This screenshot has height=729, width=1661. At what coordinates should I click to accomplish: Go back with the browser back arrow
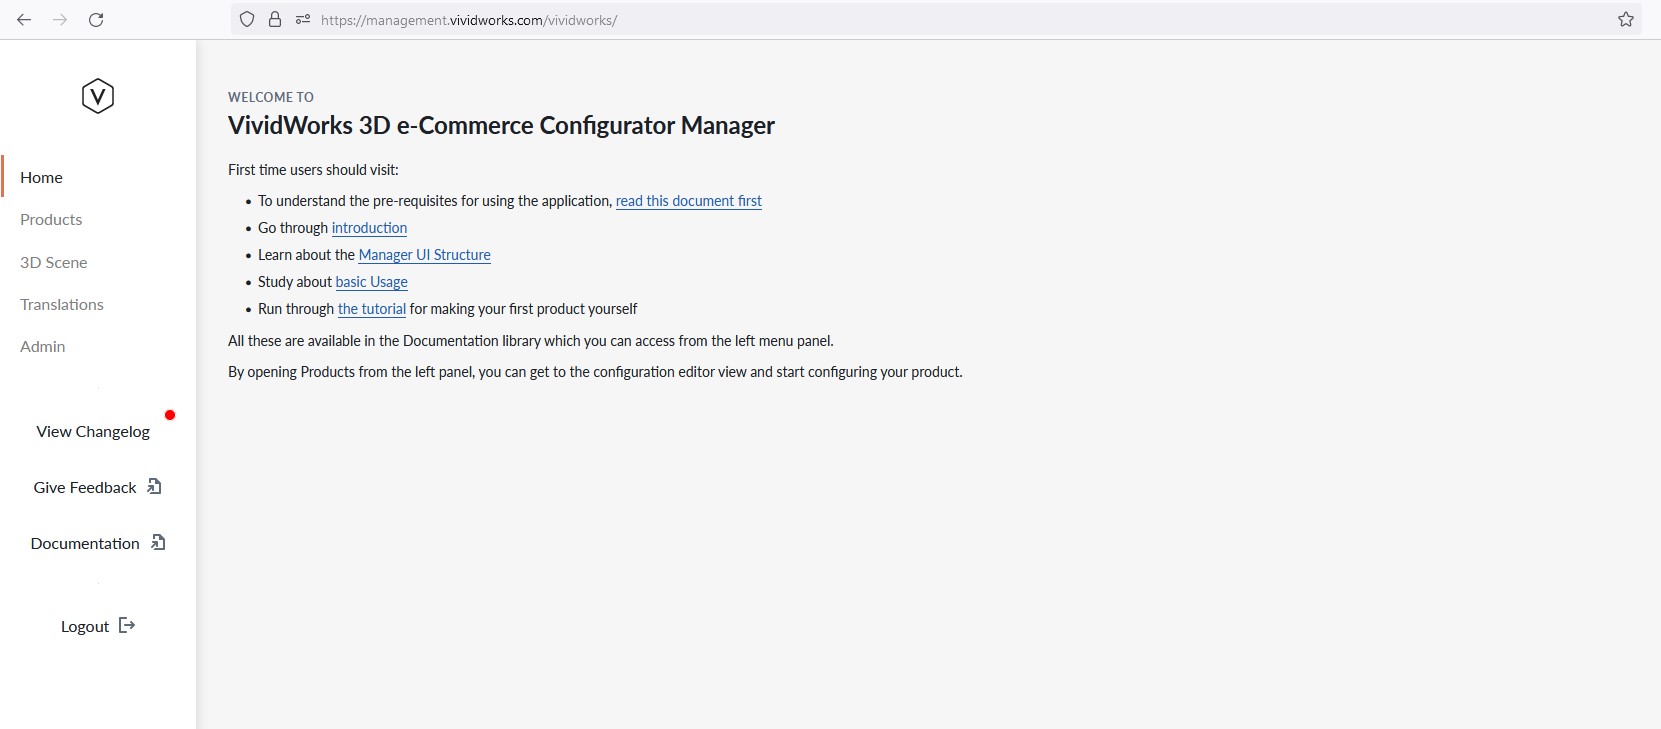click(x=24, y=20)
